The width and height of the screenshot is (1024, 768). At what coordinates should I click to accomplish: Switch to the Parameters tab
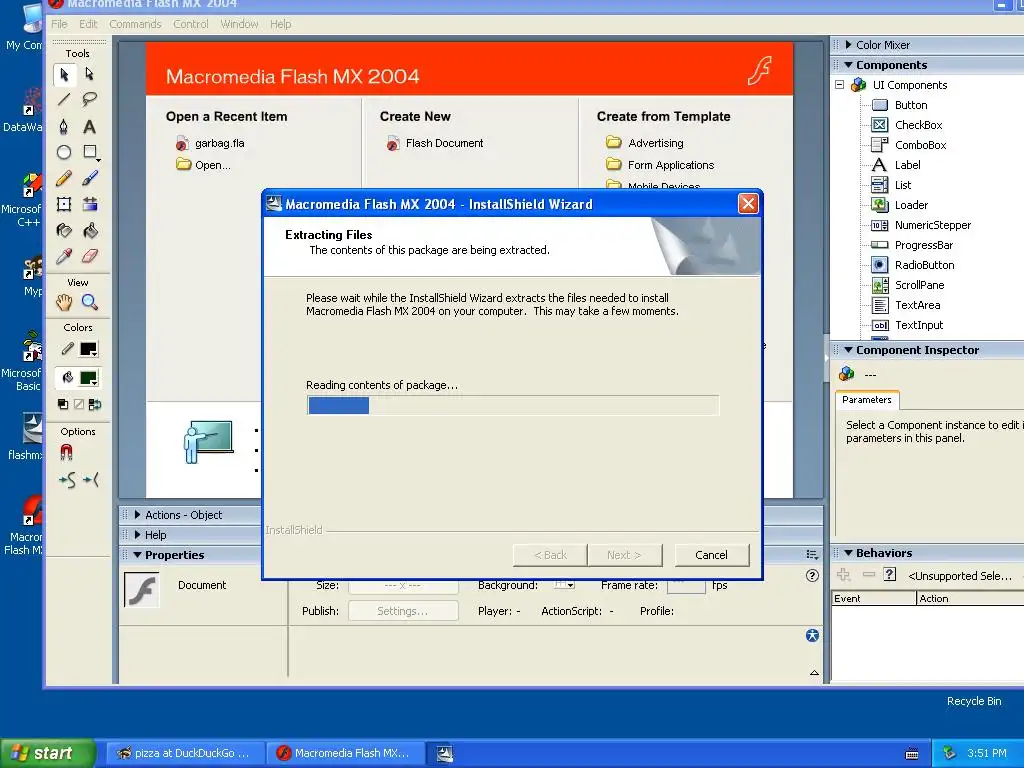(x=867, y=400)
